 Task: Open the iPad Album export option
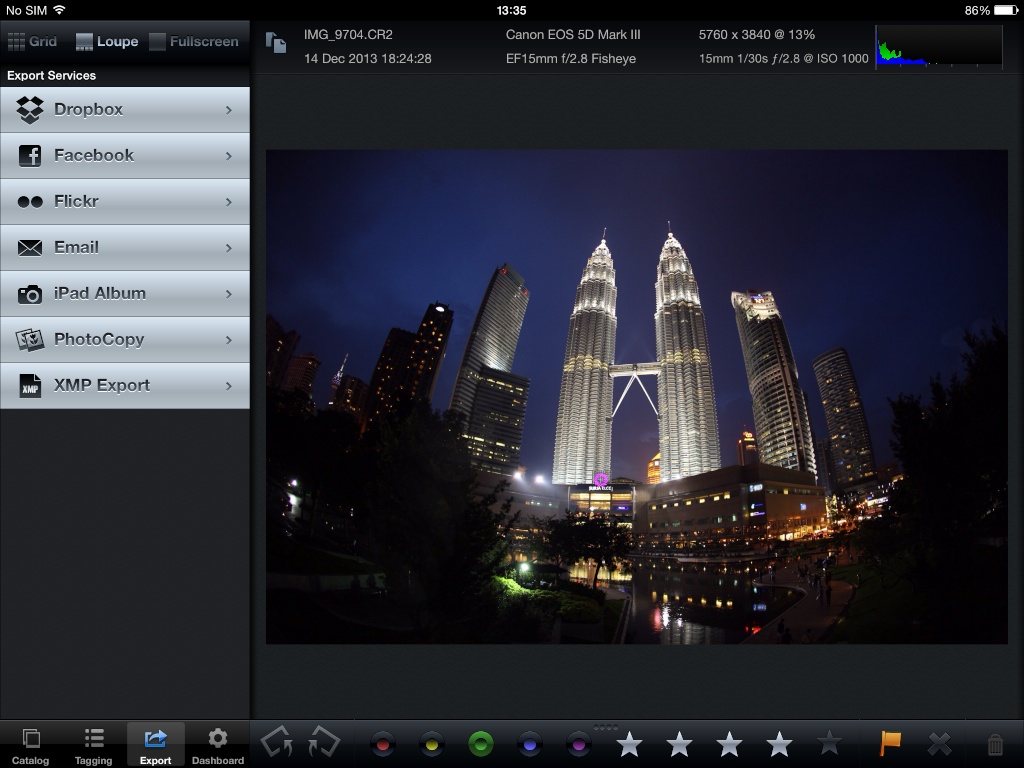(125, 294)
